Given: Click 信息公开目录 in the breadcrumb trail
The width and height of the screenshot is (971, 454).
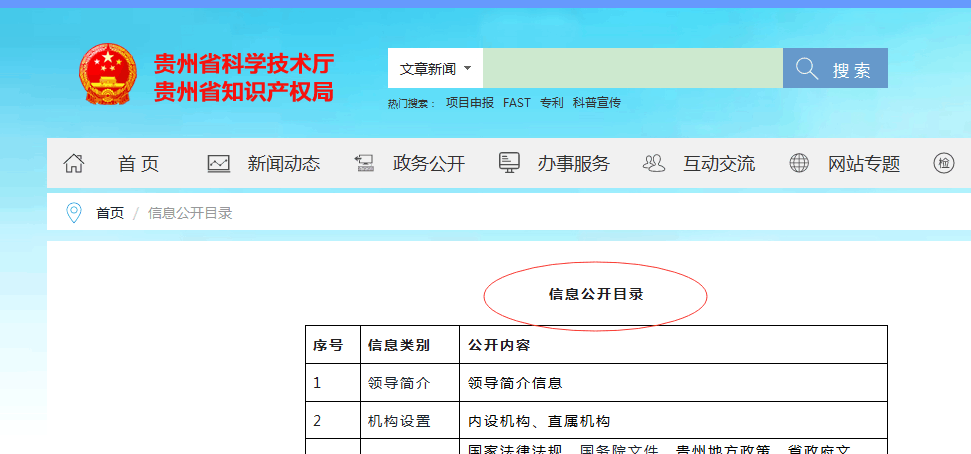Looking at the screenshot, I should (190, 213).
